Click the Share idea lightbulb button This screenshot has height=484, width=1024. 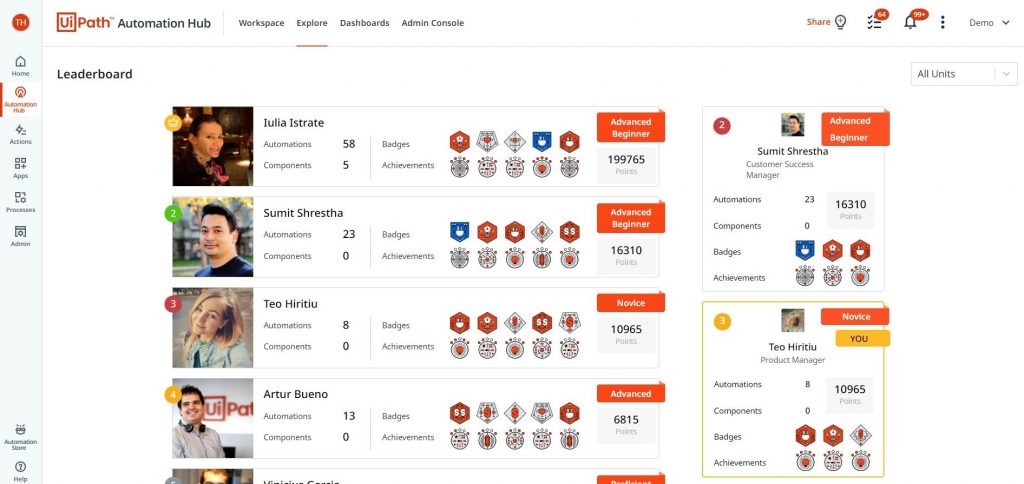click(826, 22)
